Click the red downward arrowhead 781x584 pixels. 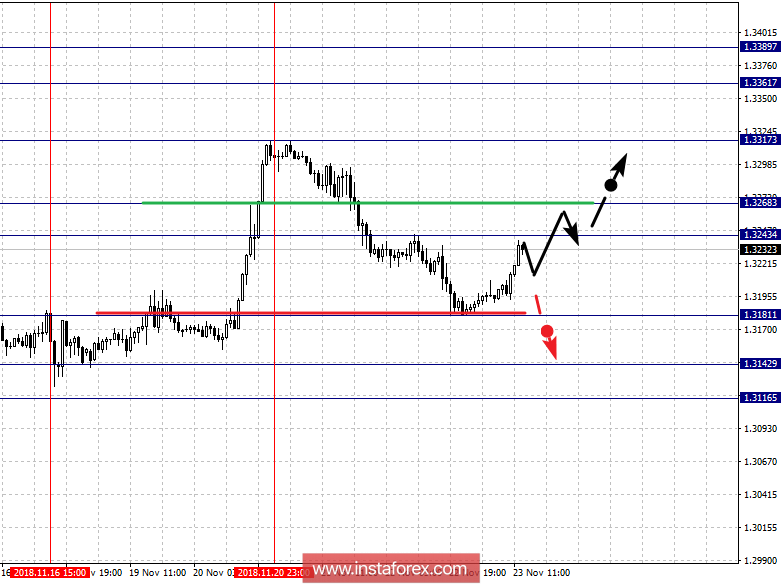(551, 351)
